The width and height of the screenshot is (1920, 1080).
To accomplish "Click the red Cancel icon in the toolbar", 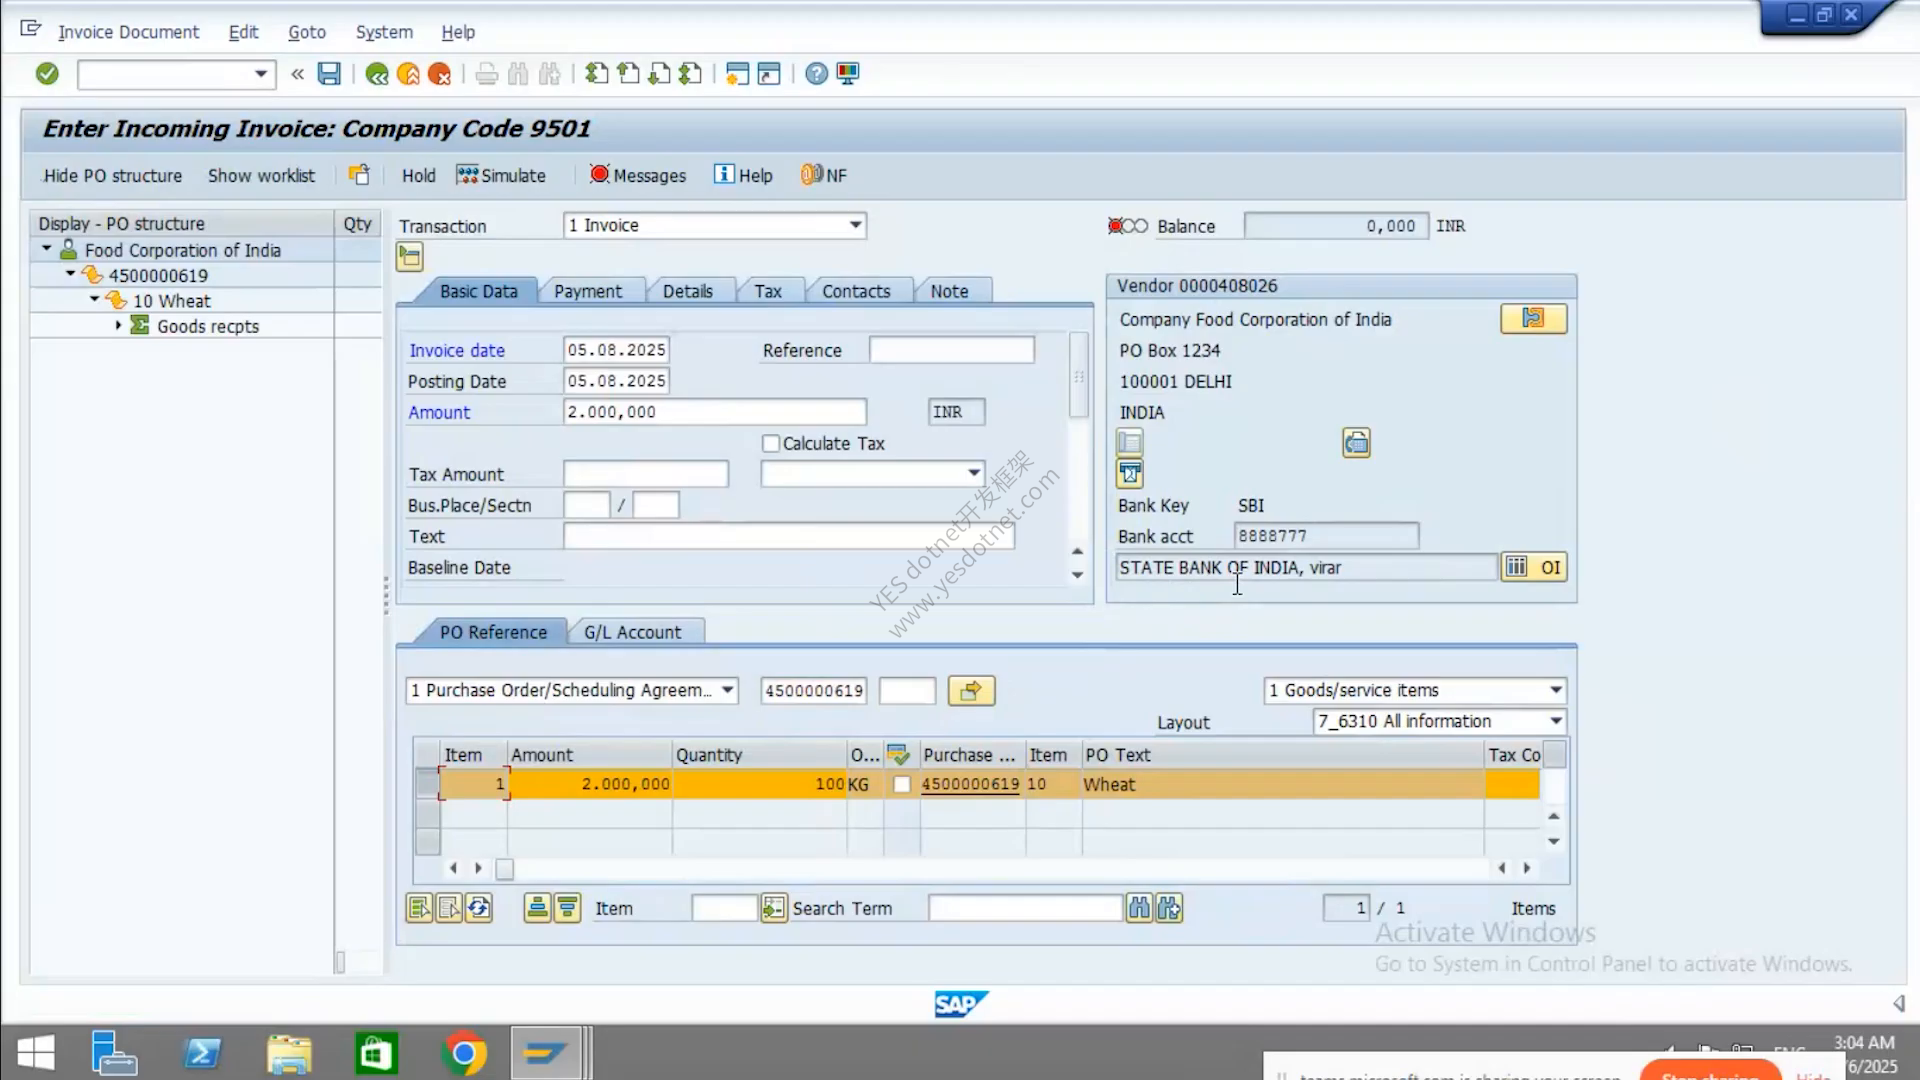I will (x=439, y=73).
